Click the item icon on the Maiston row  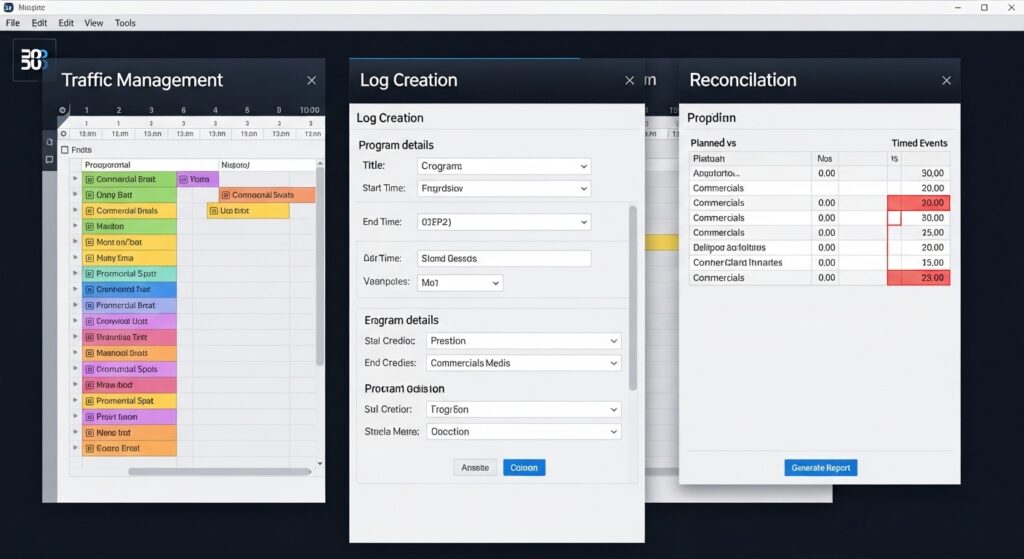(89, 227)
